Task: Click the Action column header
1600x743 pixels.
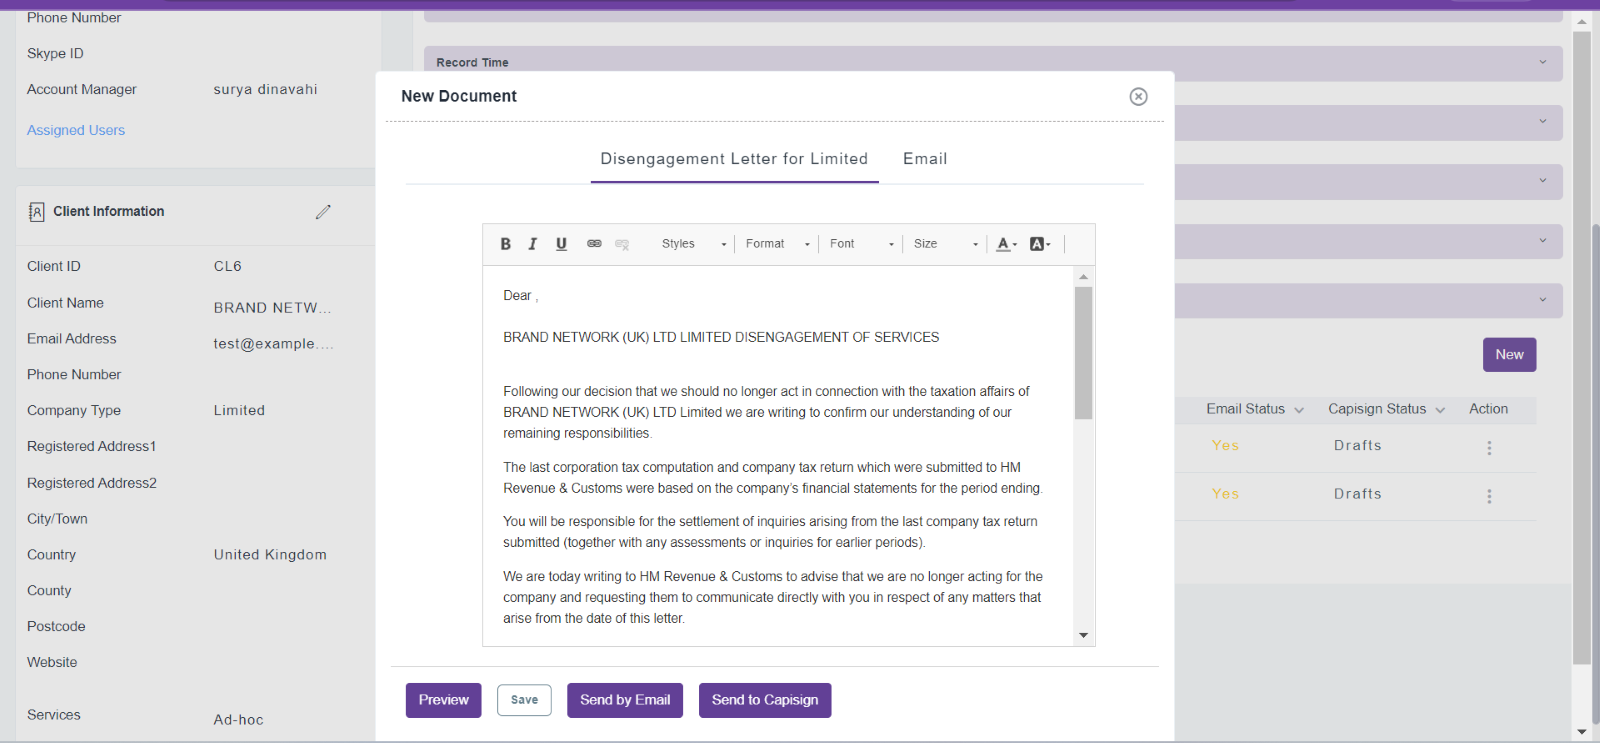Action: (1488, 409)
